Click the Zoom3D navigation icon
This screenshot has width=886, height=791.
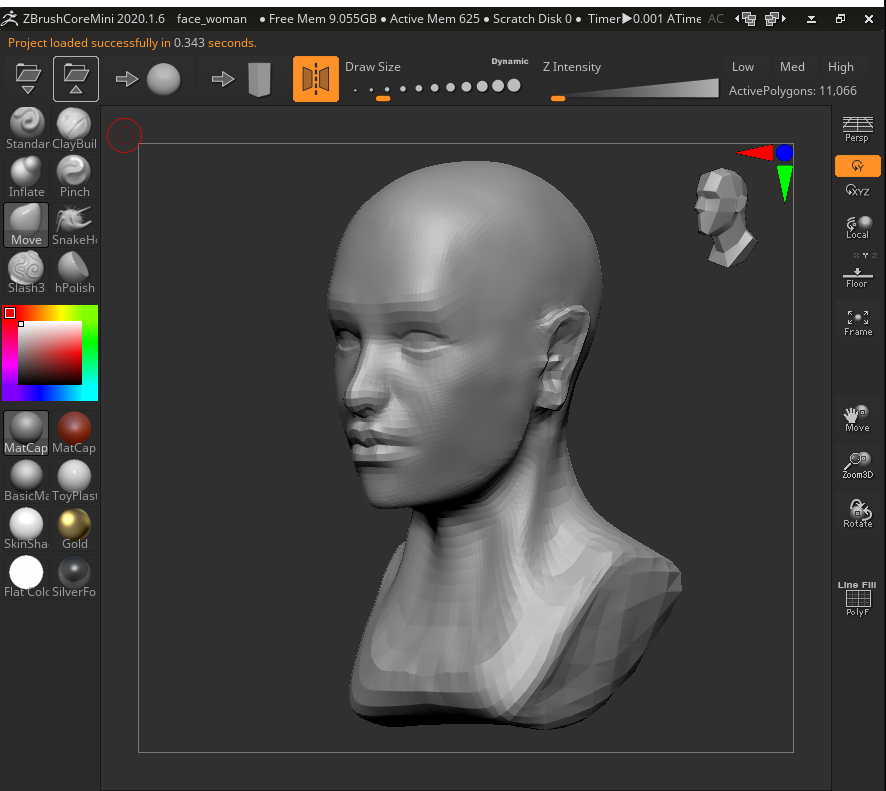pyautogui.click(x=857, y=466)
